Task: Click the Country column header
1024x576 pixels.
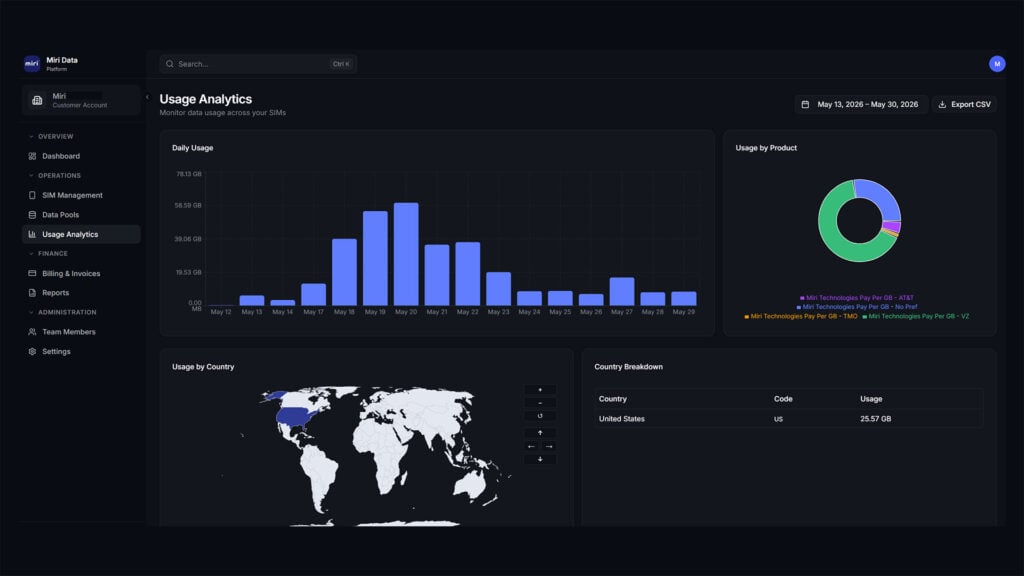Action: click(x=613, y=399)
